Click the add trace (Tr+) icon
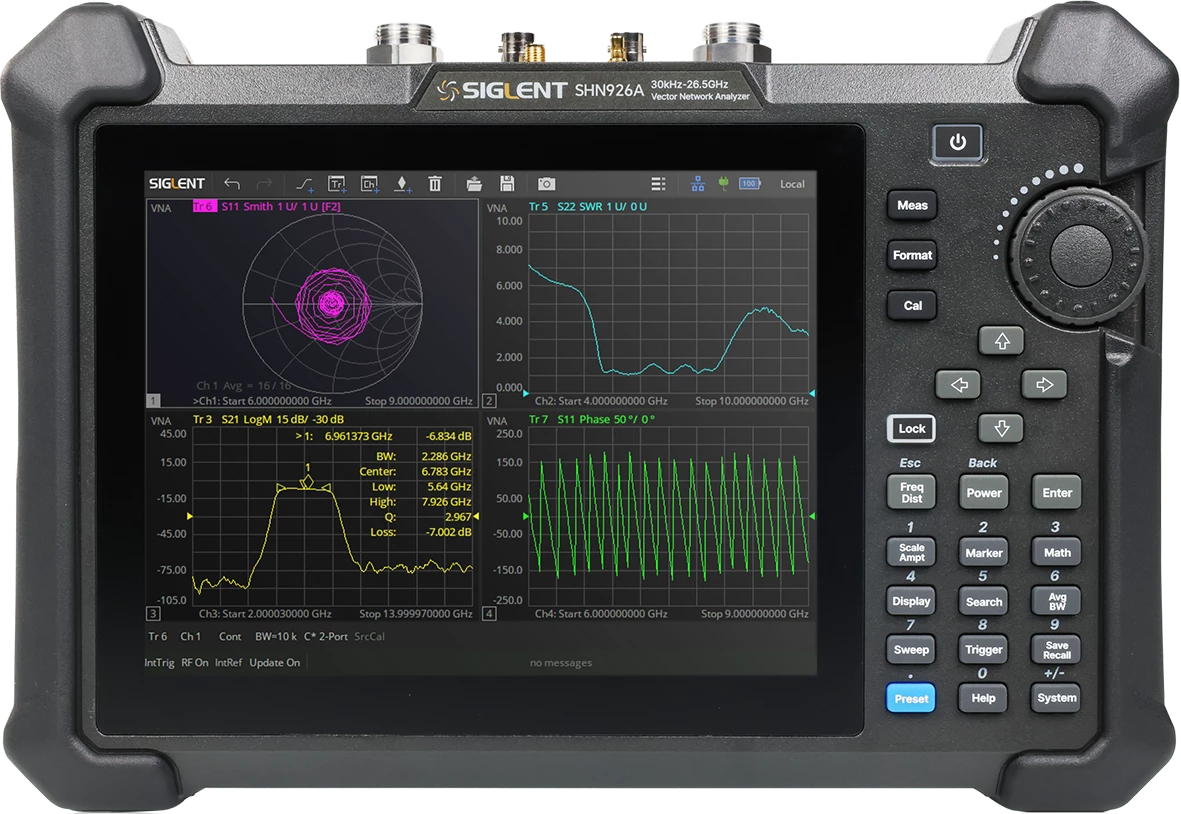1181x814 pixels. [x=337, y=184]
